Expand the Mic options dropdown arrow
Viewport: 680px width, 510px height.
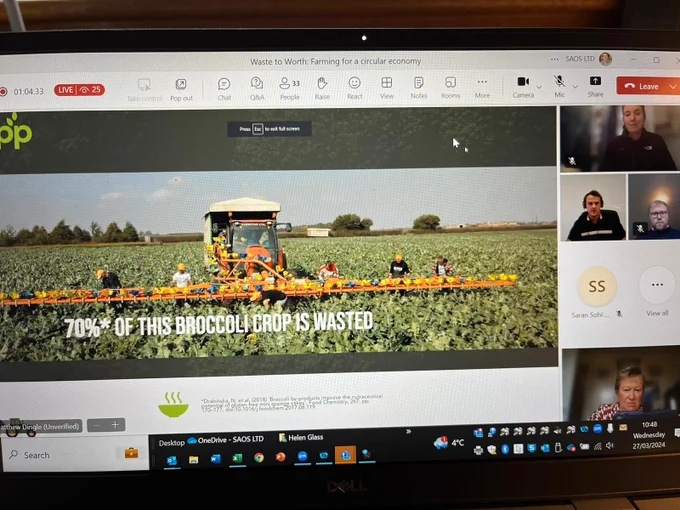coord(575,86)
